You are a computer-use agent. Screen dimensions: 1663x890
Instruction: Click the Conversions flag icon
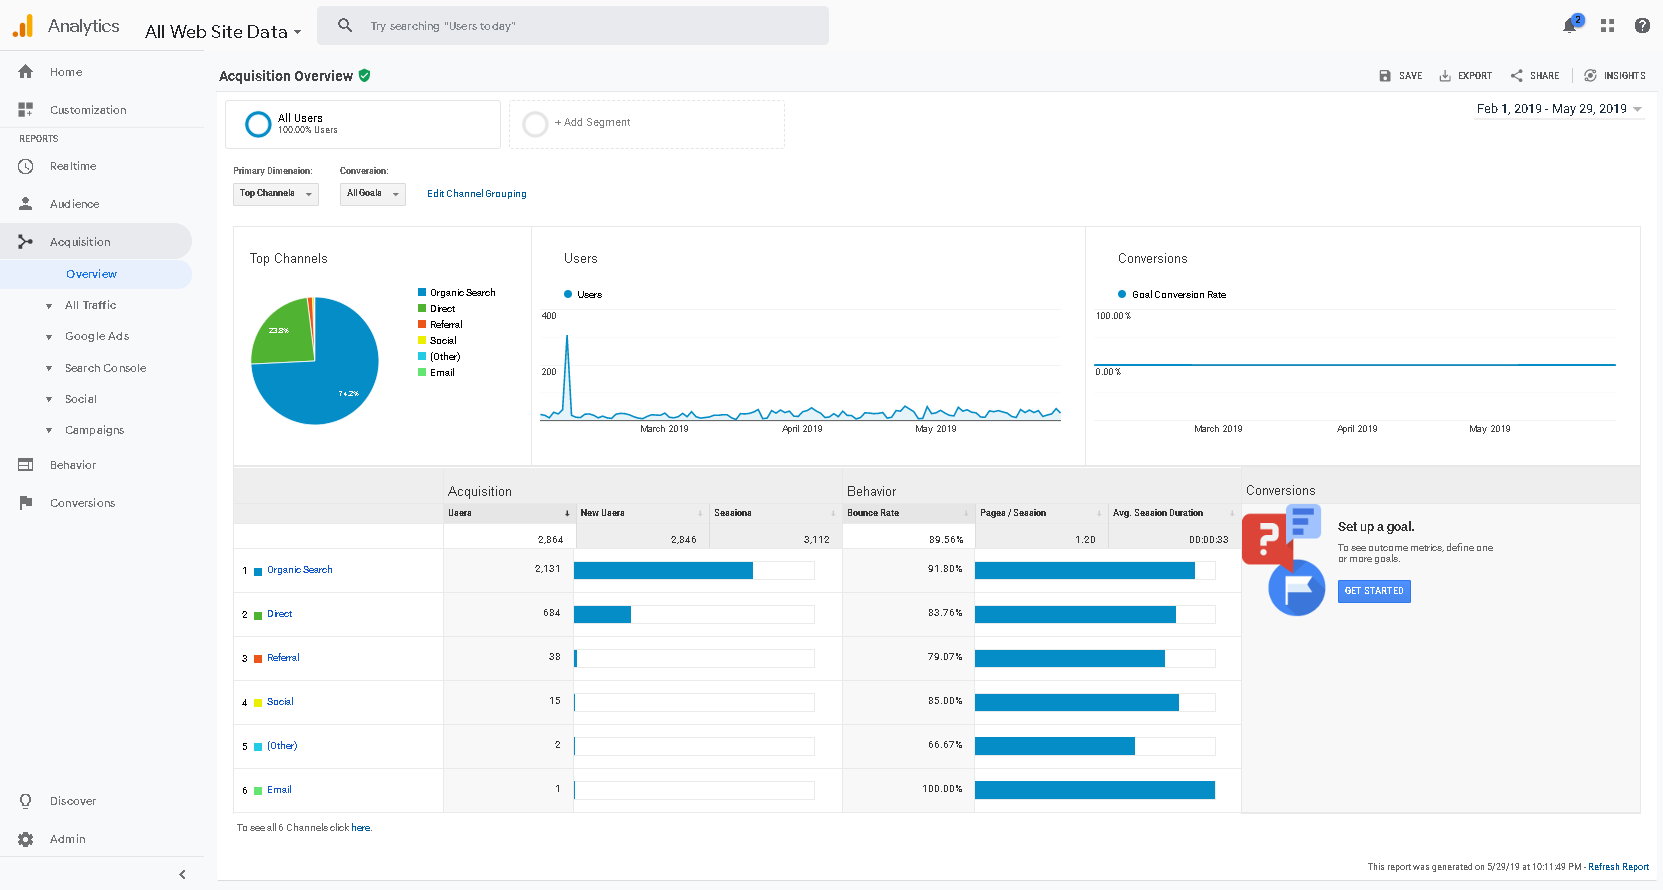click(x=26, y=503)
